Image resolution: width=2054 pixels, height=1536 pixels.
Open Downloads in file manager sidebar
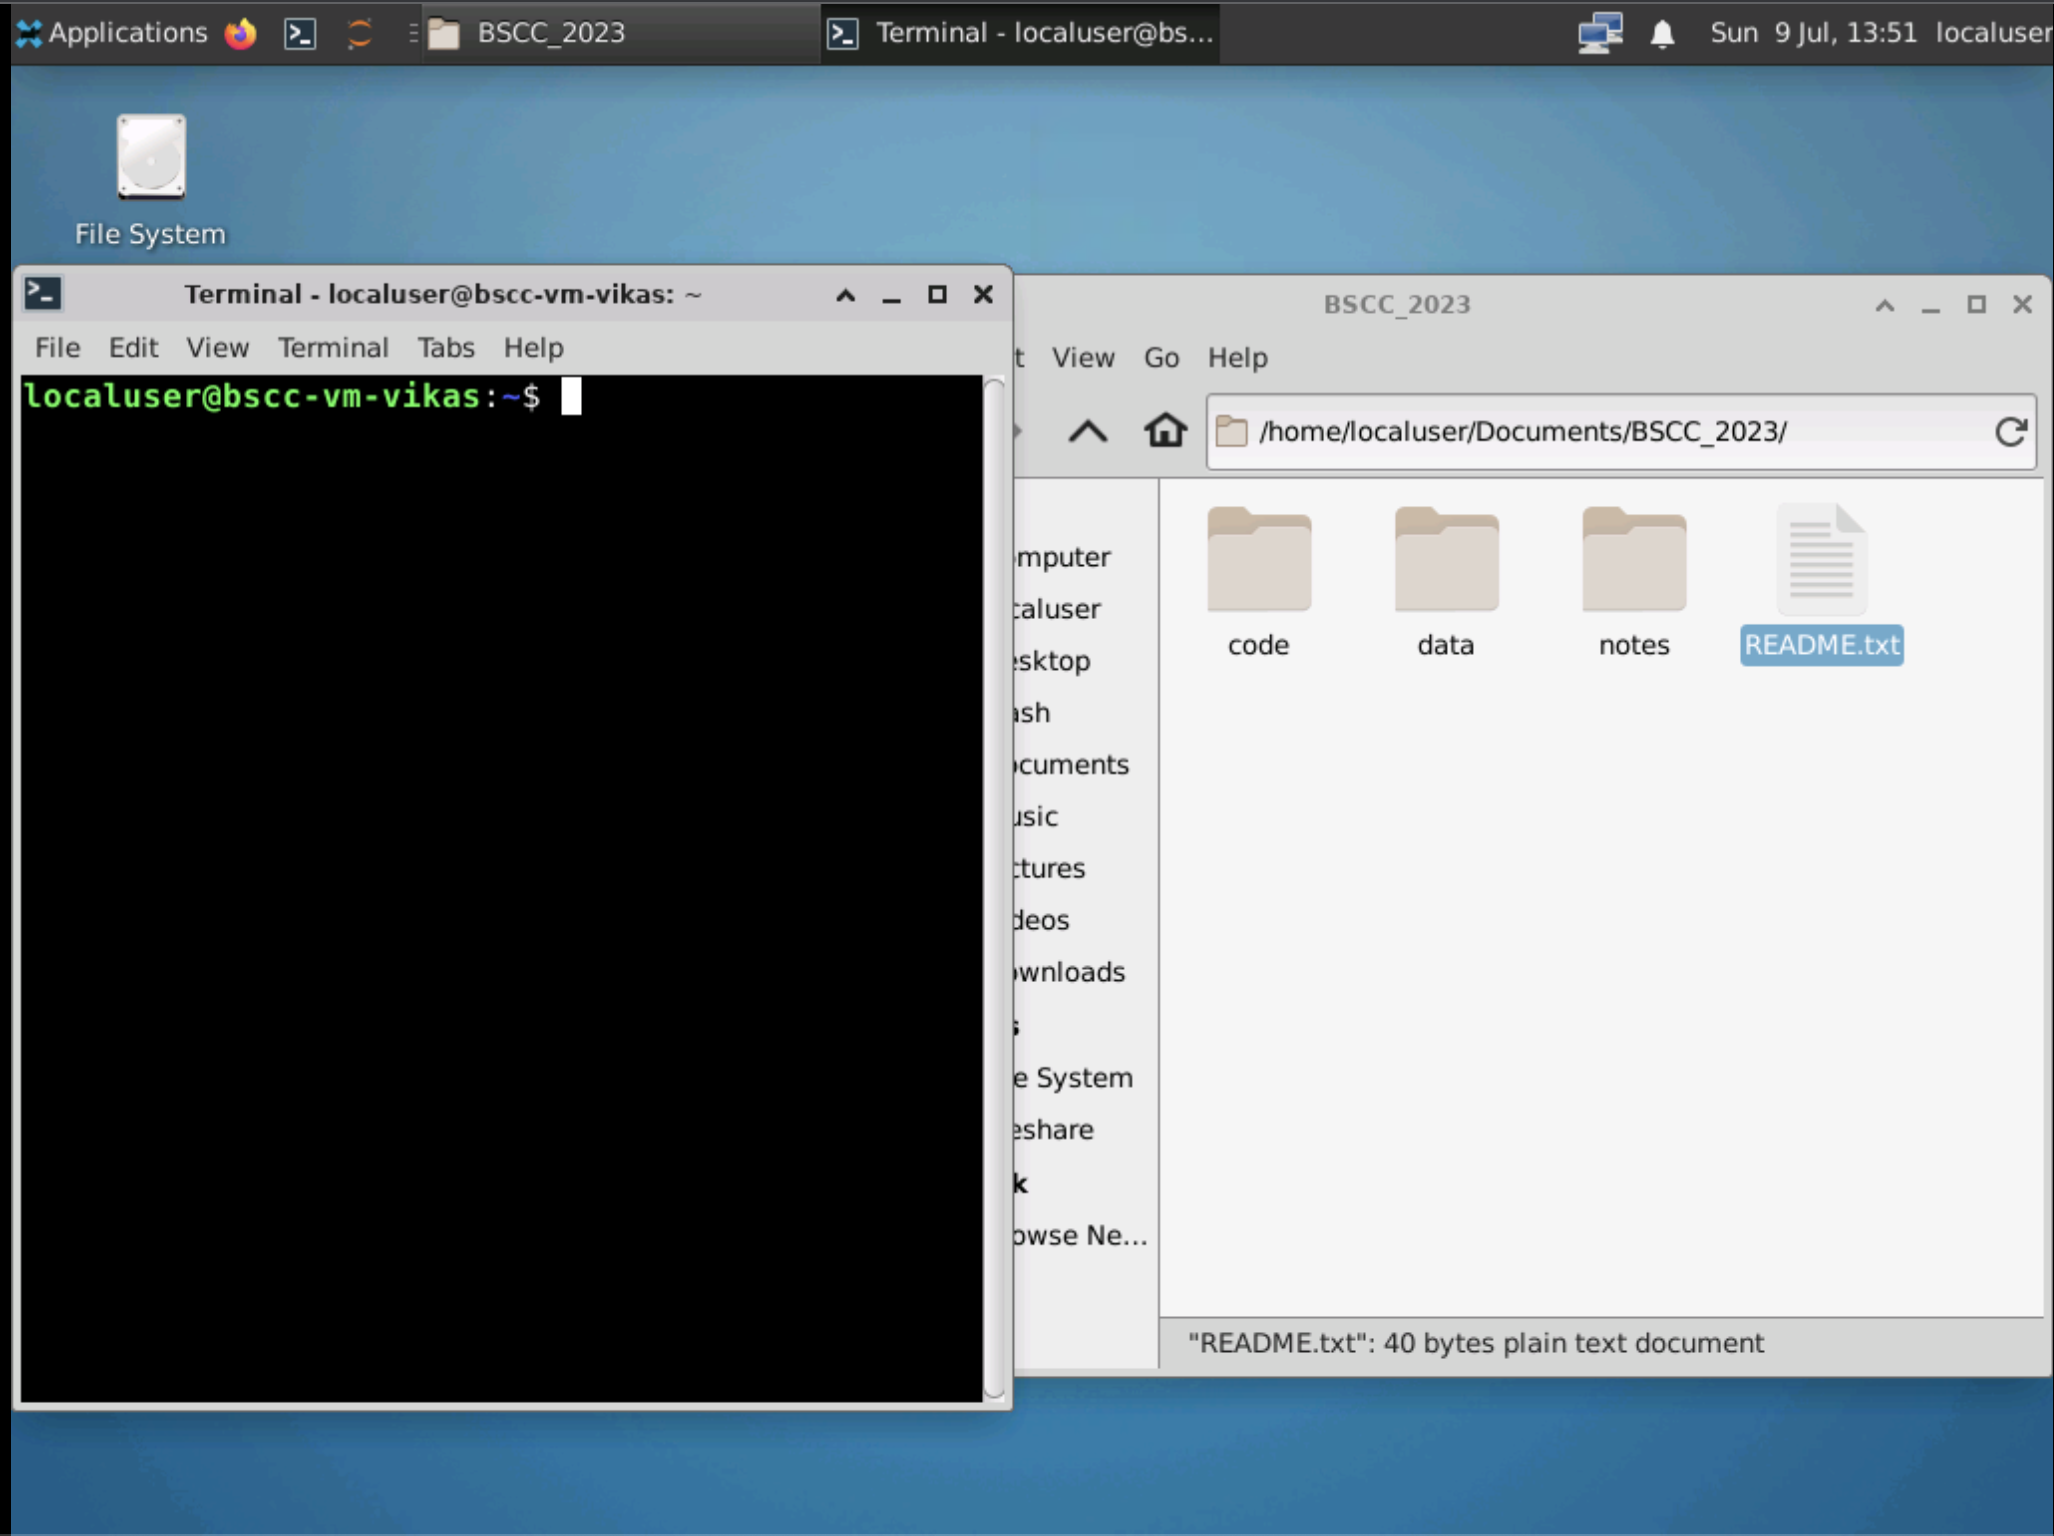(x=1070, y=971)
